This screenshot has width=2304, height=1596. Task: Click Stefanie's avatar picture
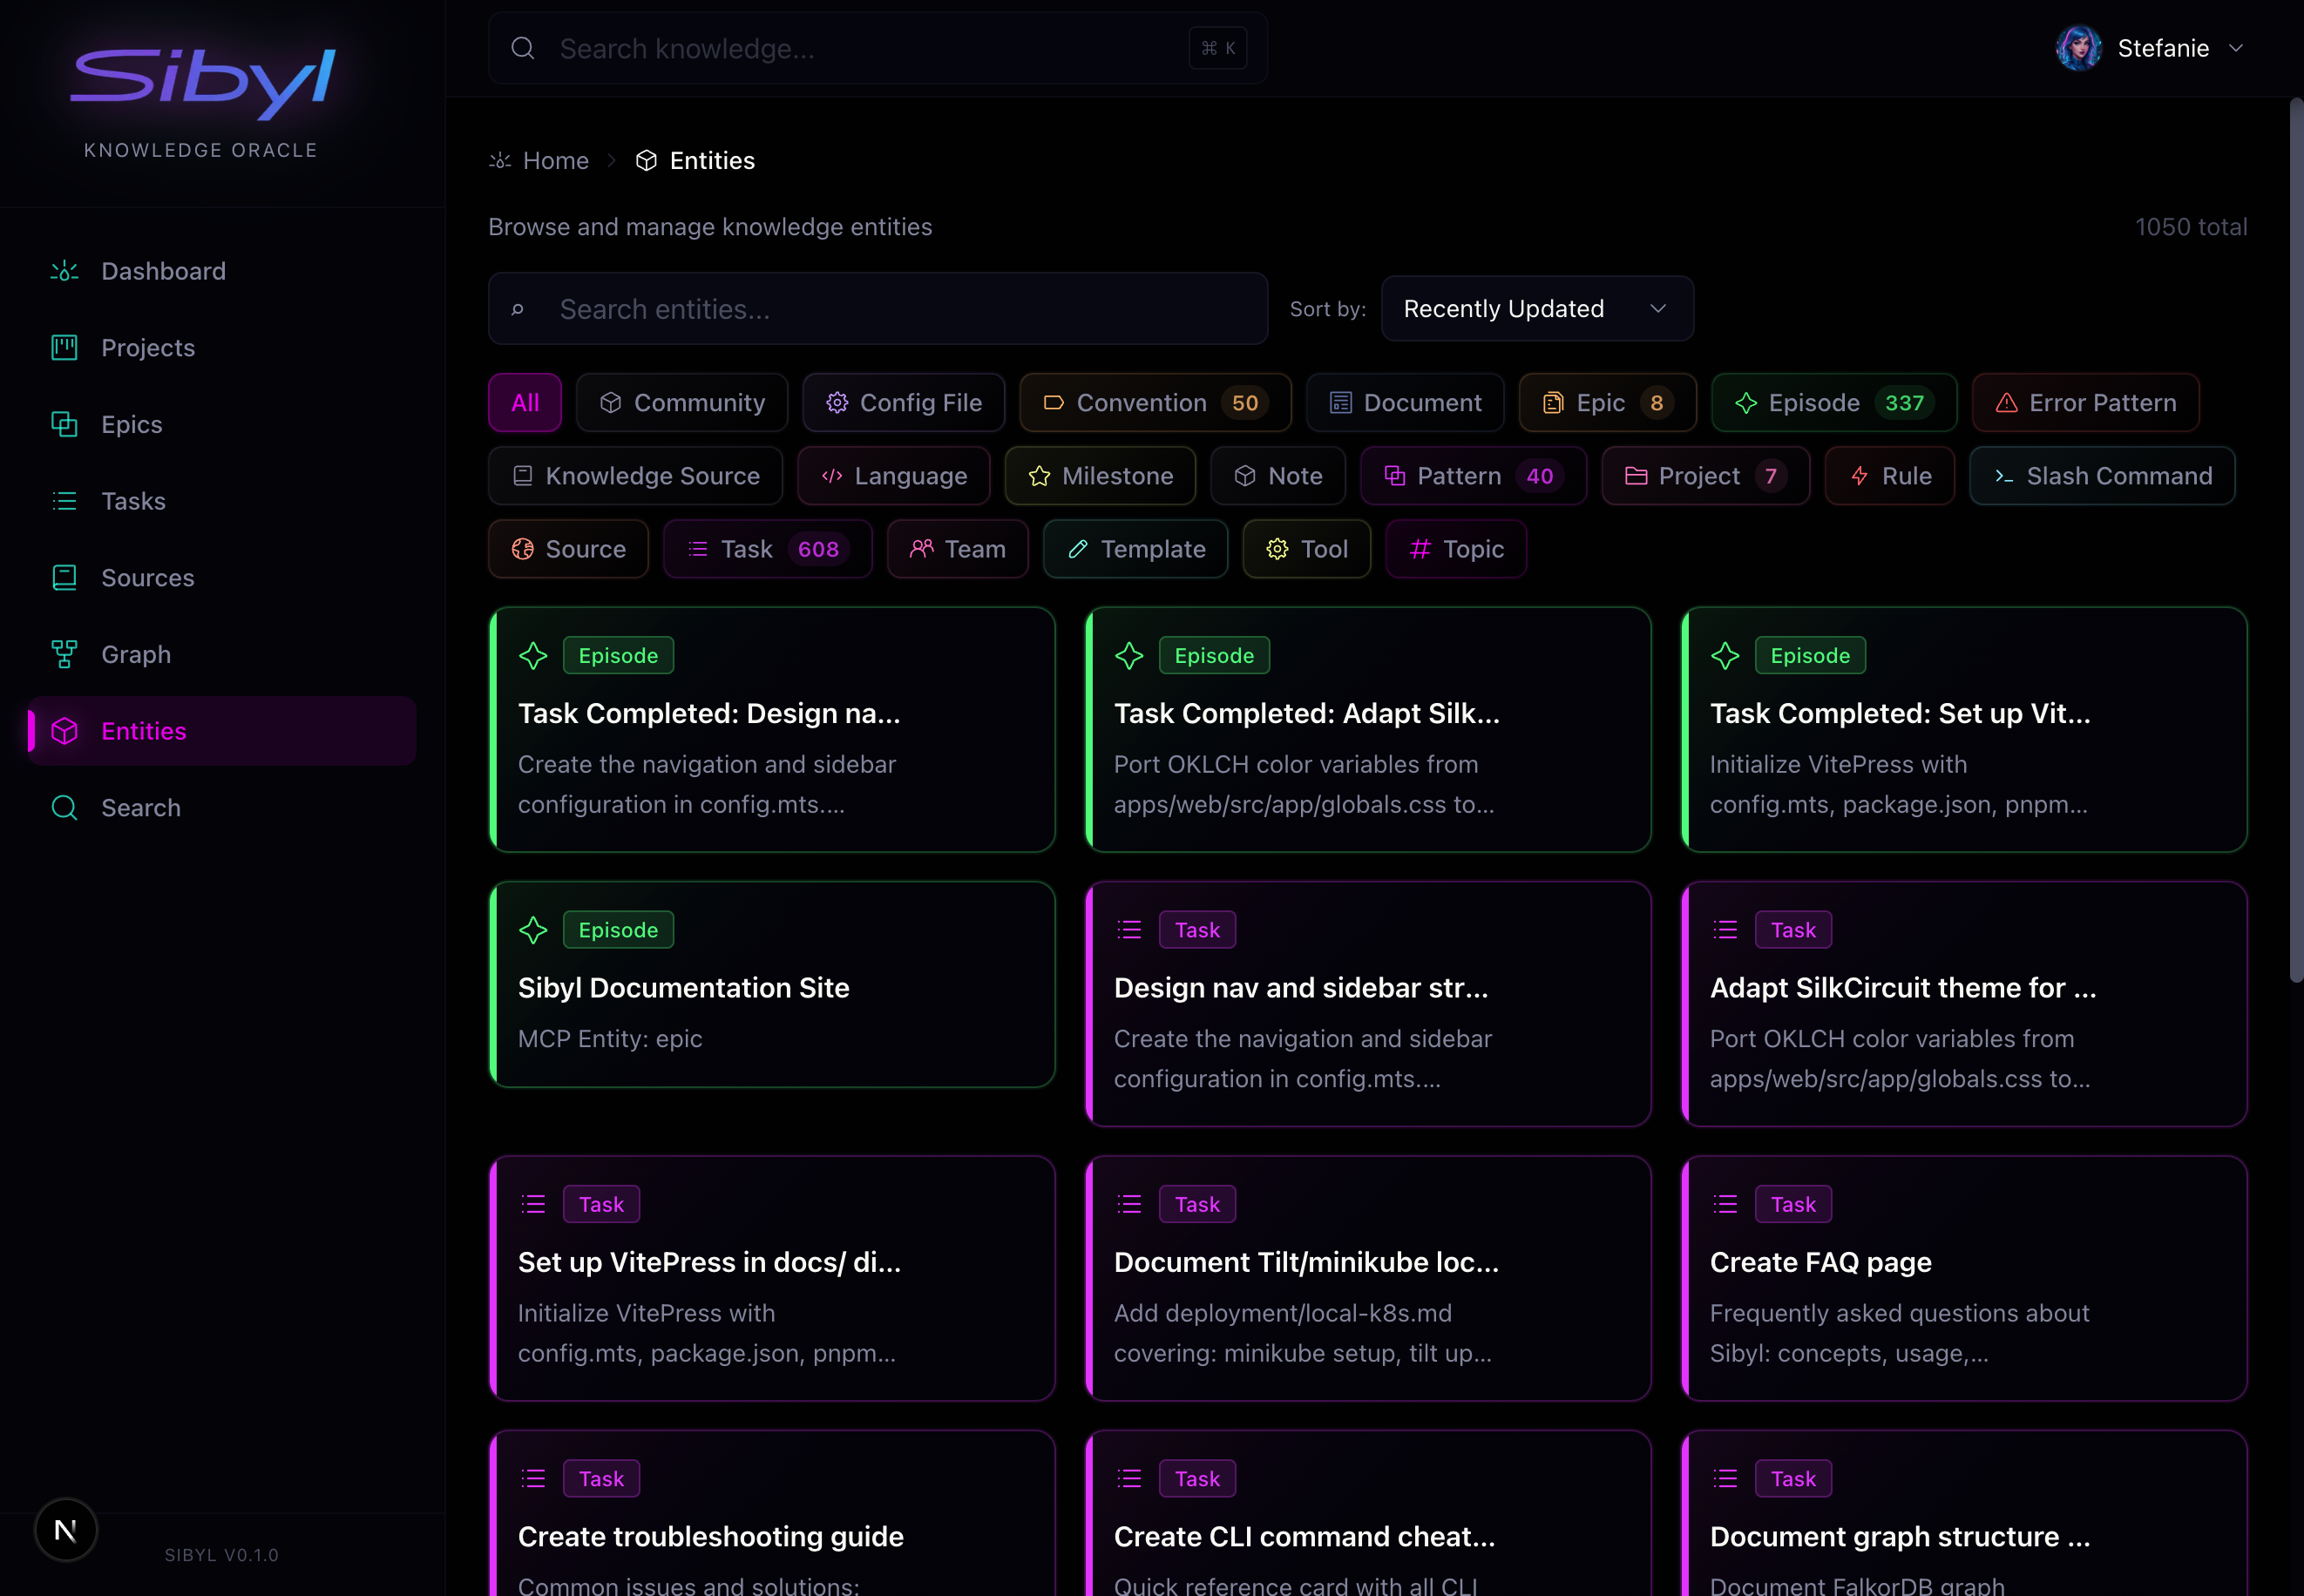pos(2079,47)
